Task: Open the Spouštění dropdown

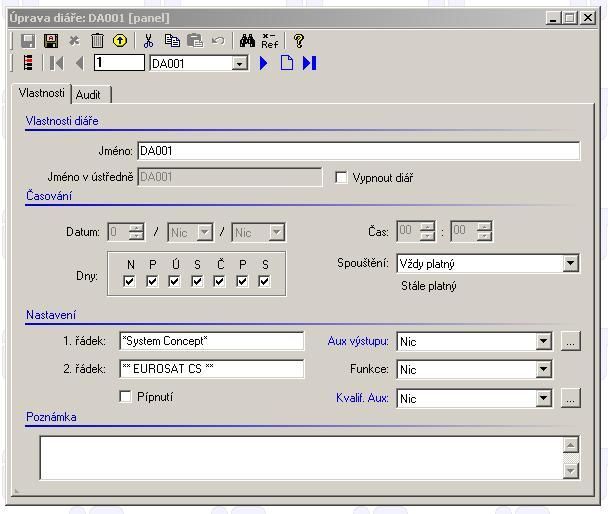Action: (570, 264)
